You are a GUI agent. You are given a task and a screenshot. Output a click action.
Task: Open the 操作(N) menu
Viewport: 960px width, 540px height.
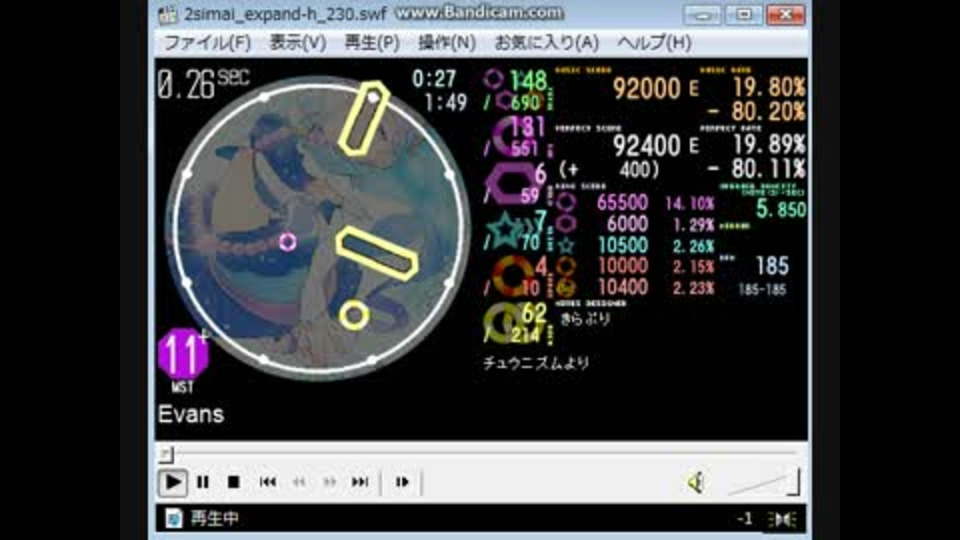pos(447,42)
